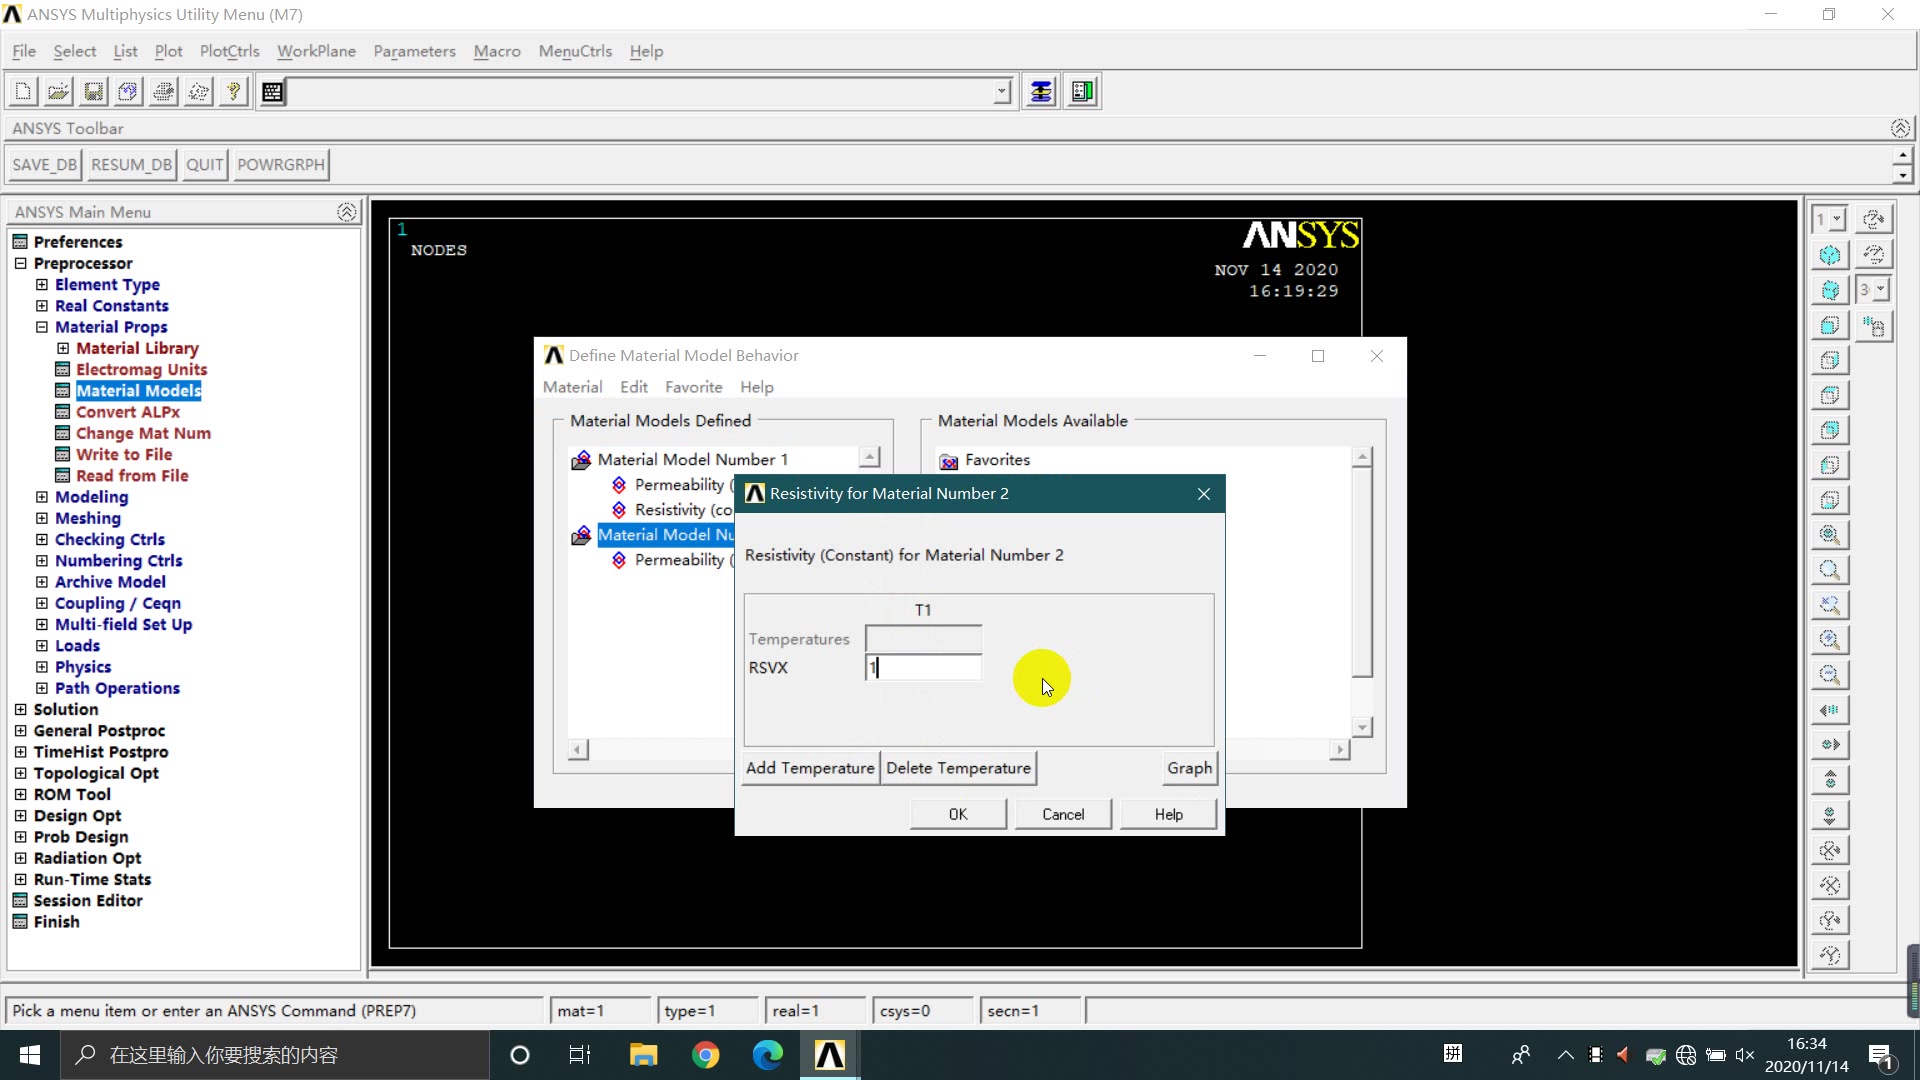Expand the Element Type tree node
1920x1080 pixels.
tap(42, 284)
